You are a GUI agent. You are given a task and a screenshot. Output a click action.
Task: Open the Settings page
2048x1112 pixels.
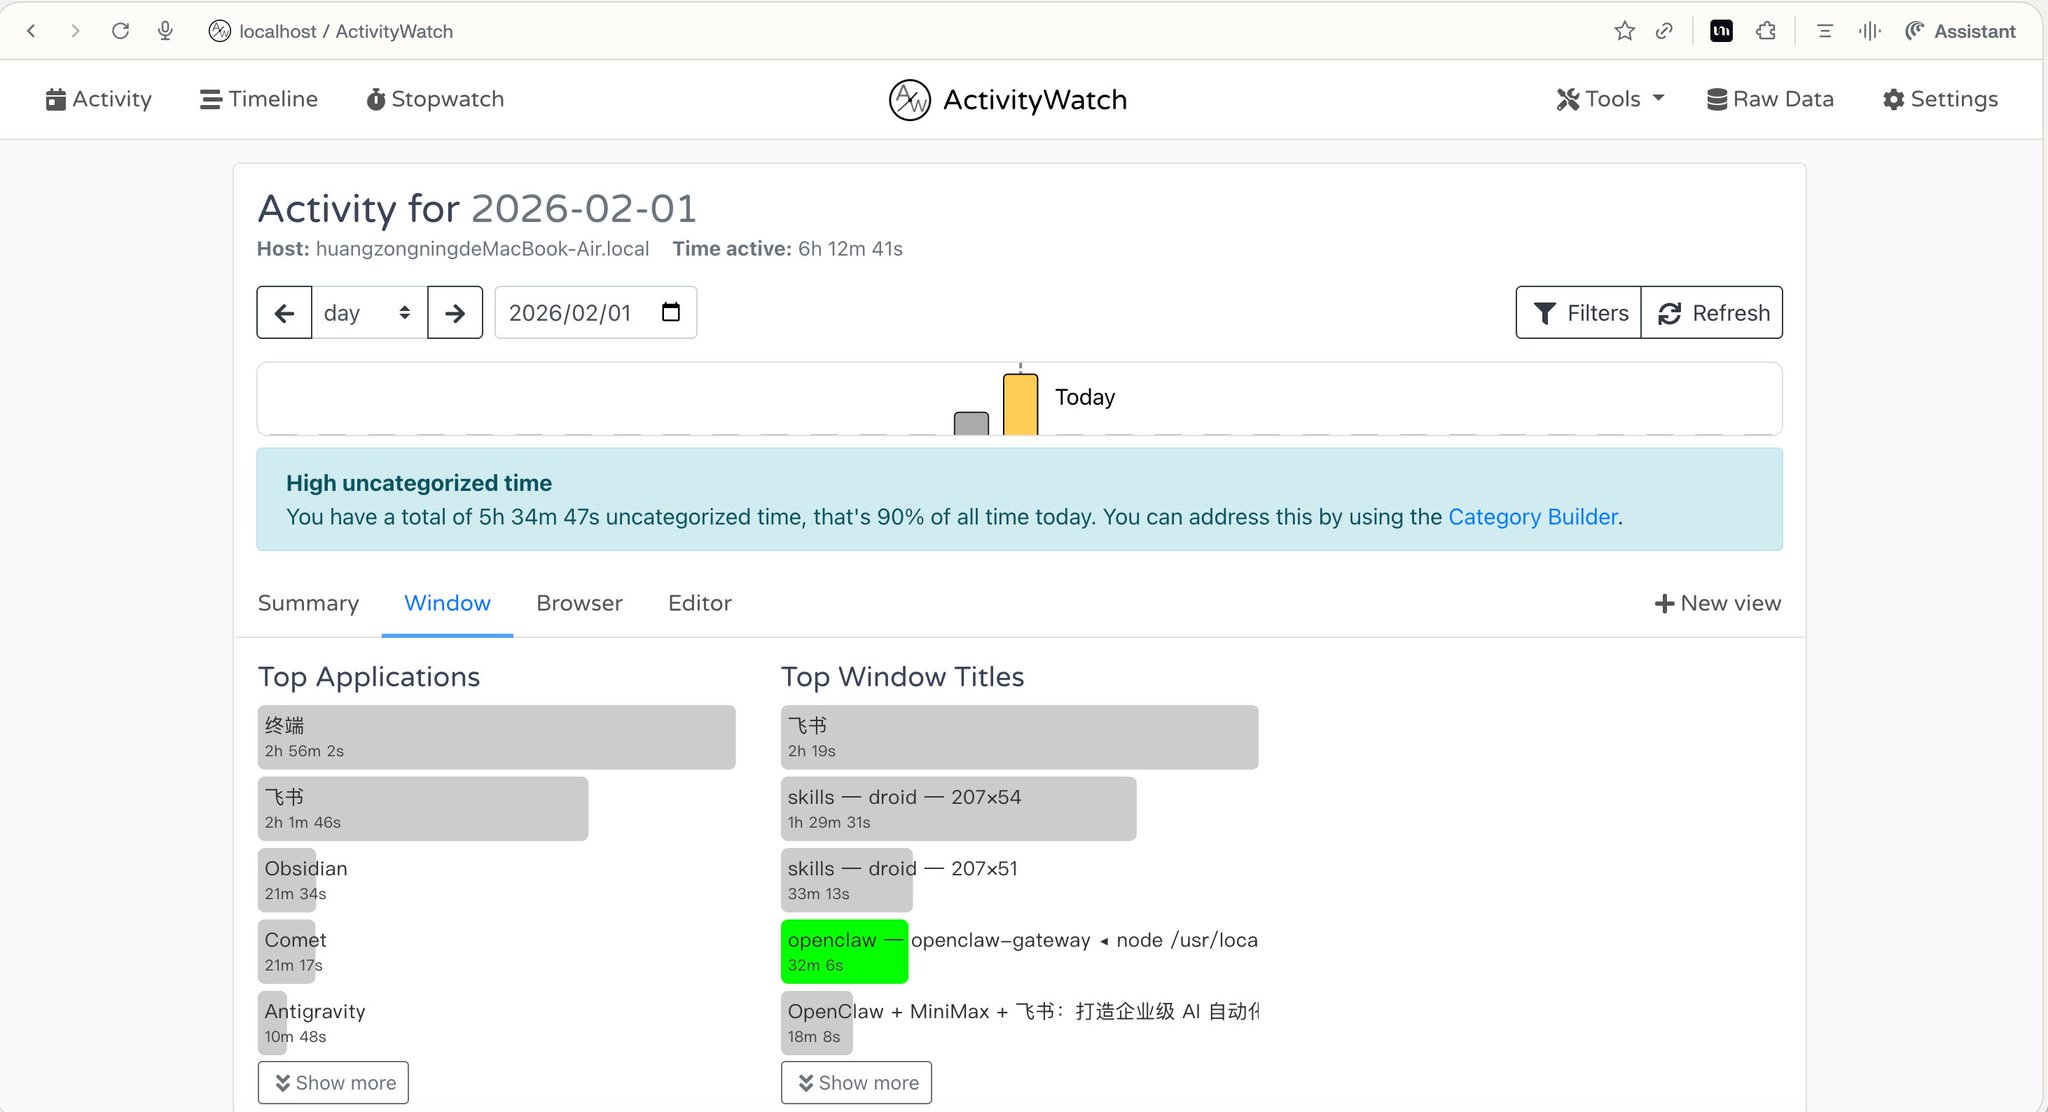tap(1940, 99)
